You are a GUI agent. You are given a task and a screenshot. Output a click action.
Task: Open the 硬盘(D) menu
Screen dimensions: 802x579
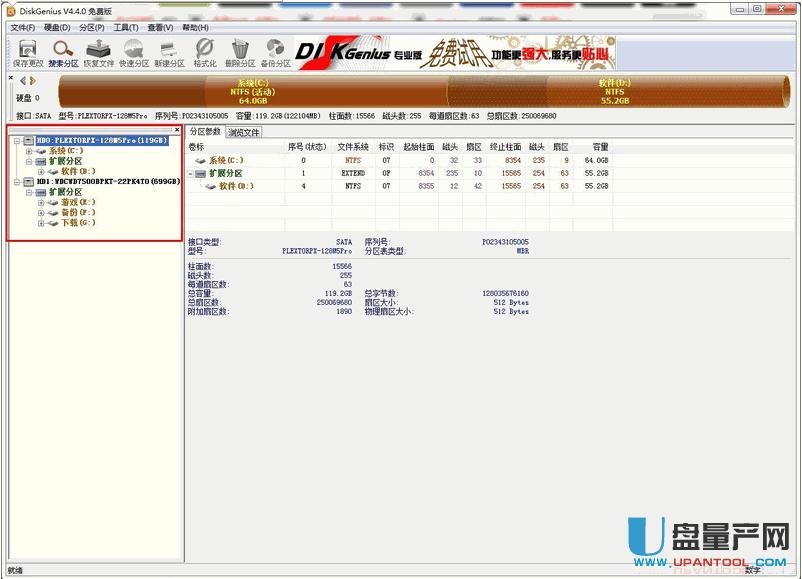pyautogui.click(x=55, y=27)
